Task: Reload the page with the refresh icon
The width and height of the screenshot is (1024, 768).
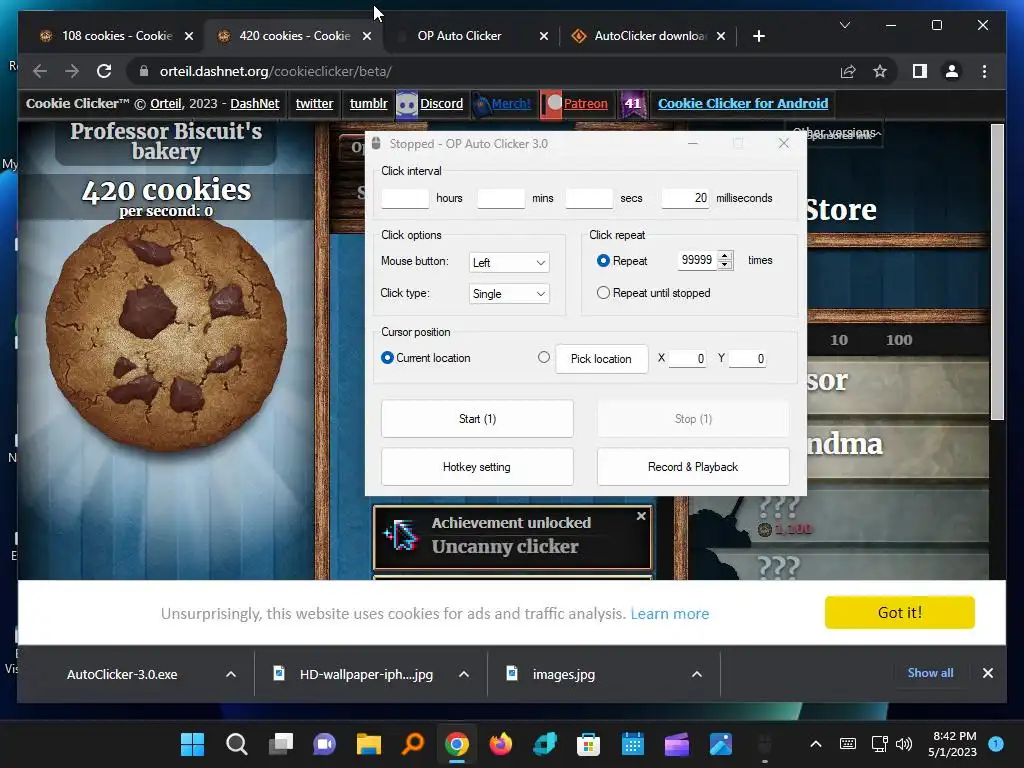Action: 104,71
